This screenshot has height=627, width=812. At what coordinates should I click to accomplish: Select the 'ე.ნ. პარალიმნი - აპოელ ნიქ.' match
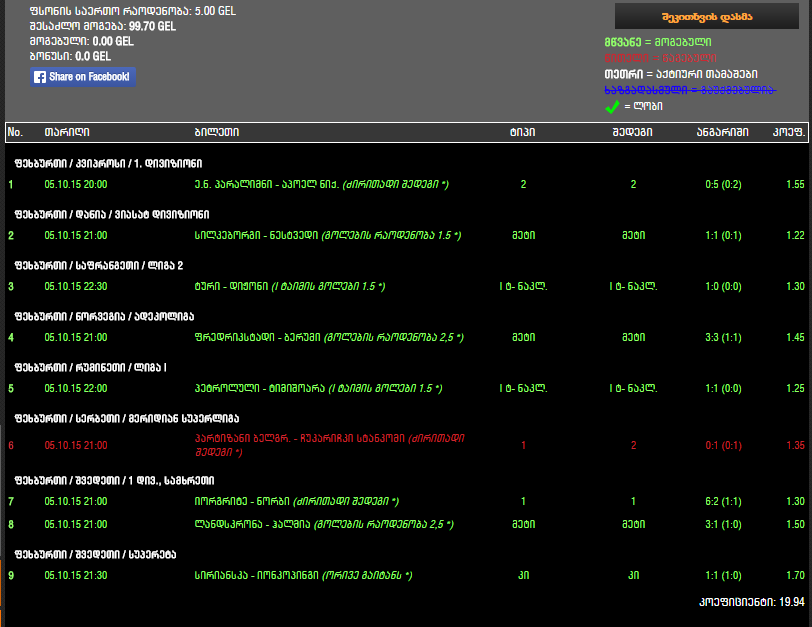click(x=322, y=184)
